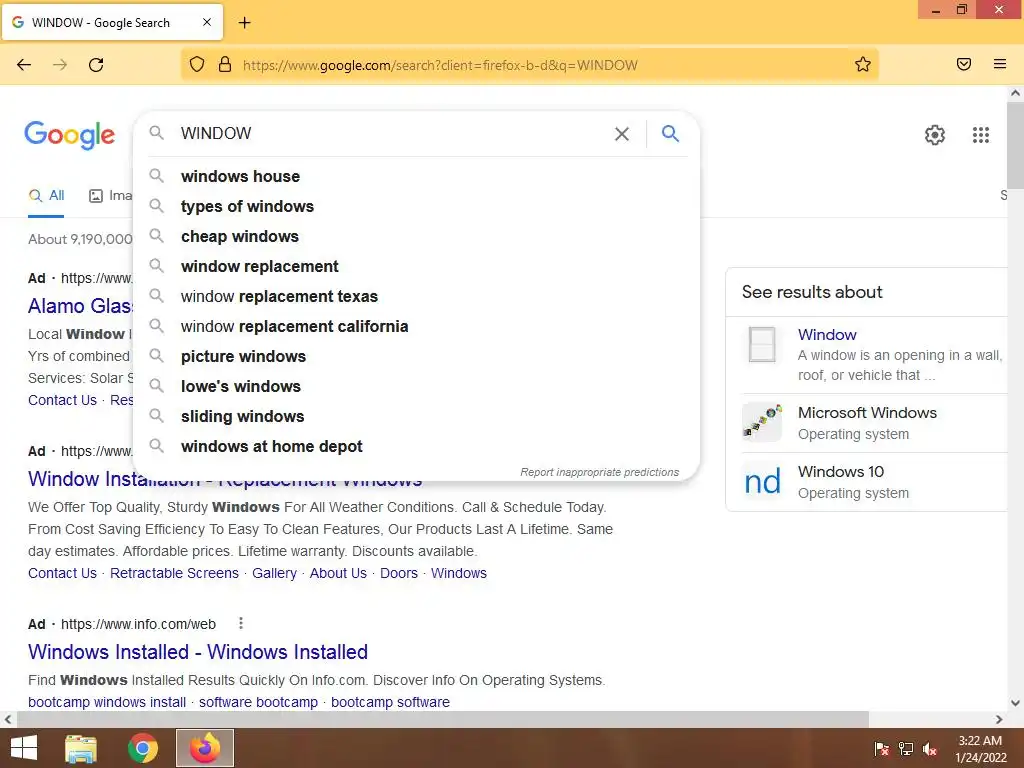Image resolution: width=1024 pixels, height=768 pixels.
Task: Click the About Us sitelink
Action: click(338, 573)
